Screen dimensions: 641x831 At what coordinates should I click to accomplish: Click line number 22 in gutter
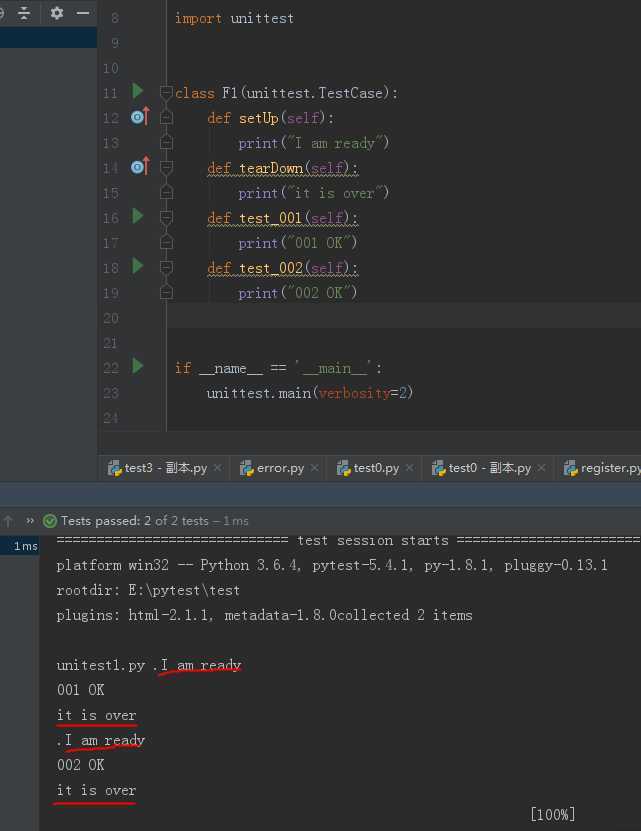click(x=110, y=368)
